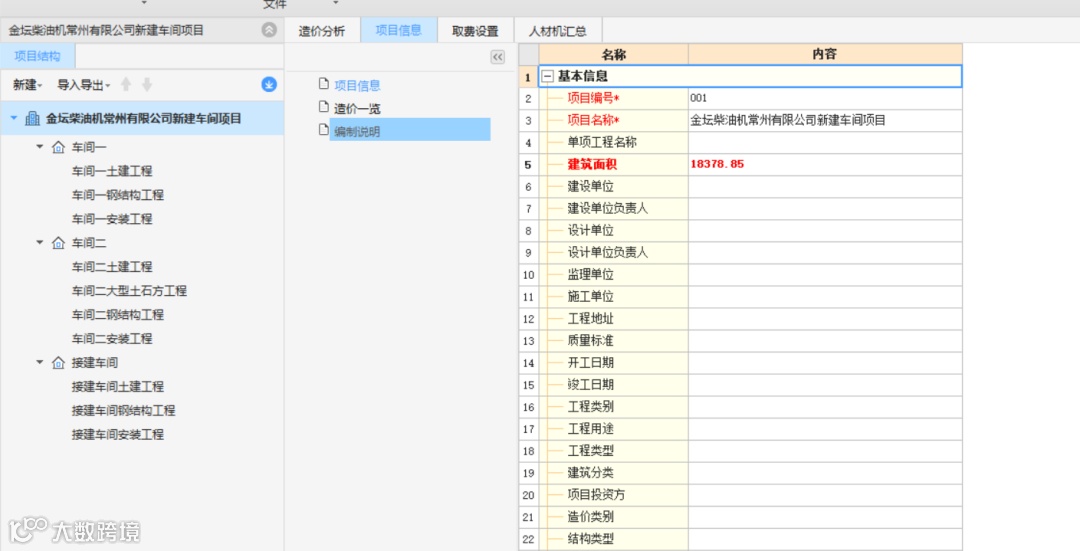Screen dimensions: 1080x551
Task: Select the 单项工程名称 row label
Action: point(602,143)
